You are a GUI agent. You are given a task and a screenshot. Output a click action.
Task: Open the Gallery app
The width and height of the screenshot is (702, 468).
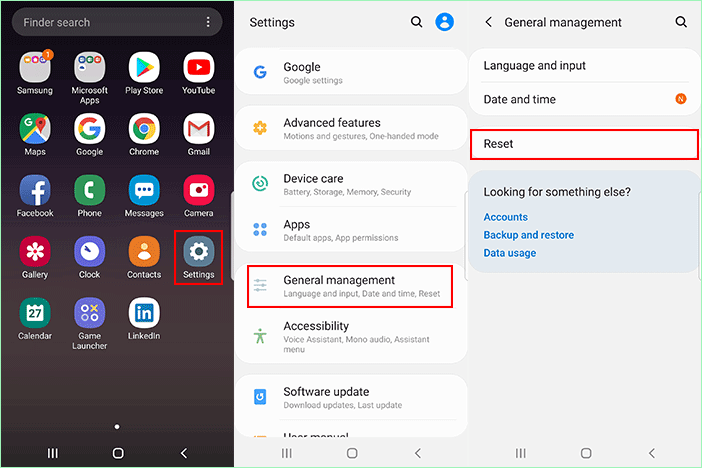(x=35, y=252)
